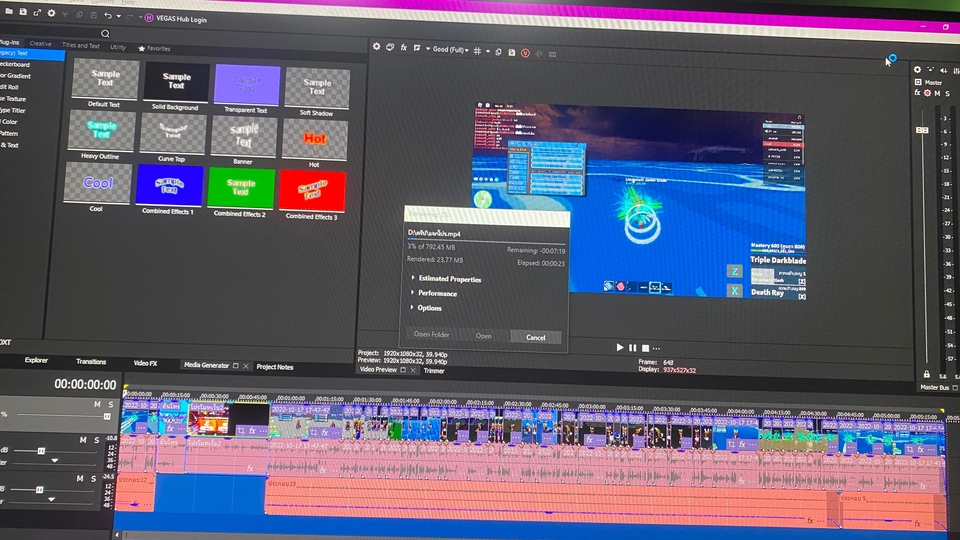Click the video output FX icon in preview toolbar
Viewport: 960px width, 540px height.
404,48
